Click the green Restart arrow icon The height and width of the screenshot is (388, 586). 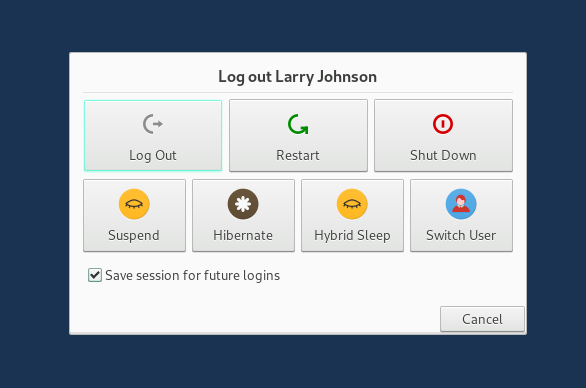tap(298, 124)
